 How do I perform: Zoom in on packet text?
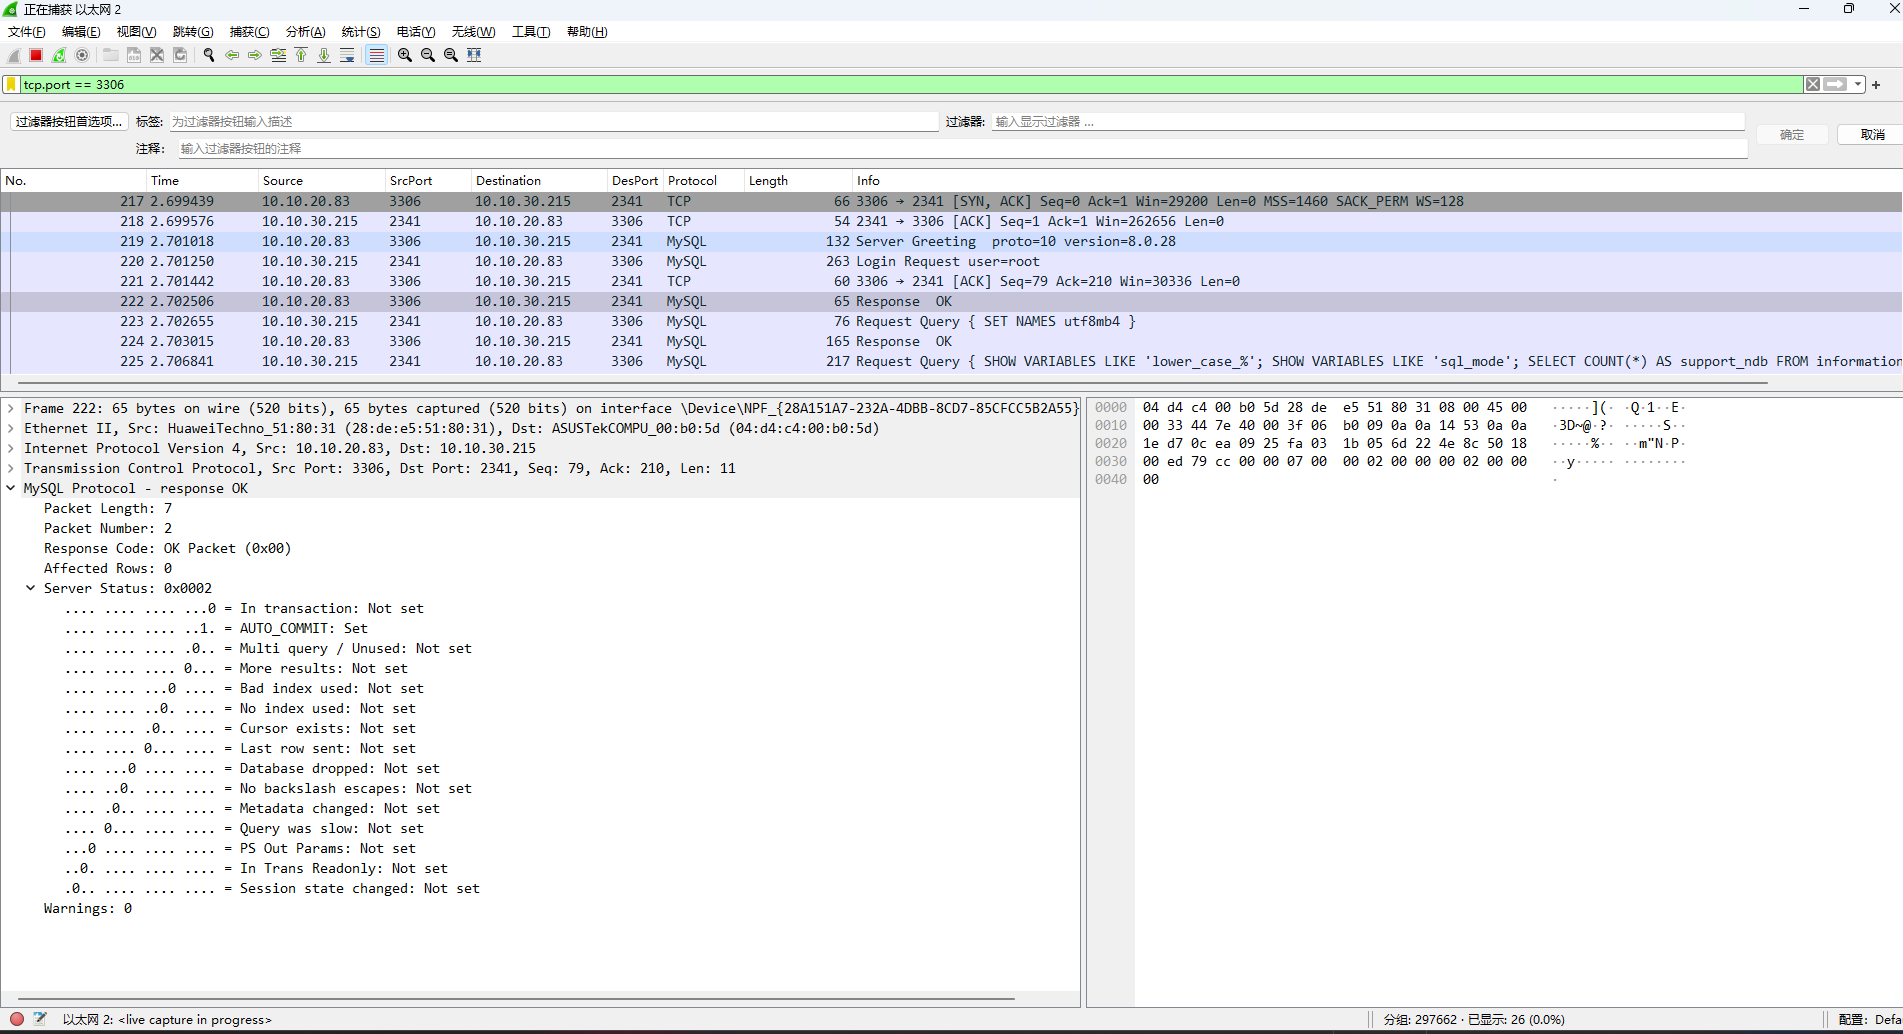coord(404,55)
